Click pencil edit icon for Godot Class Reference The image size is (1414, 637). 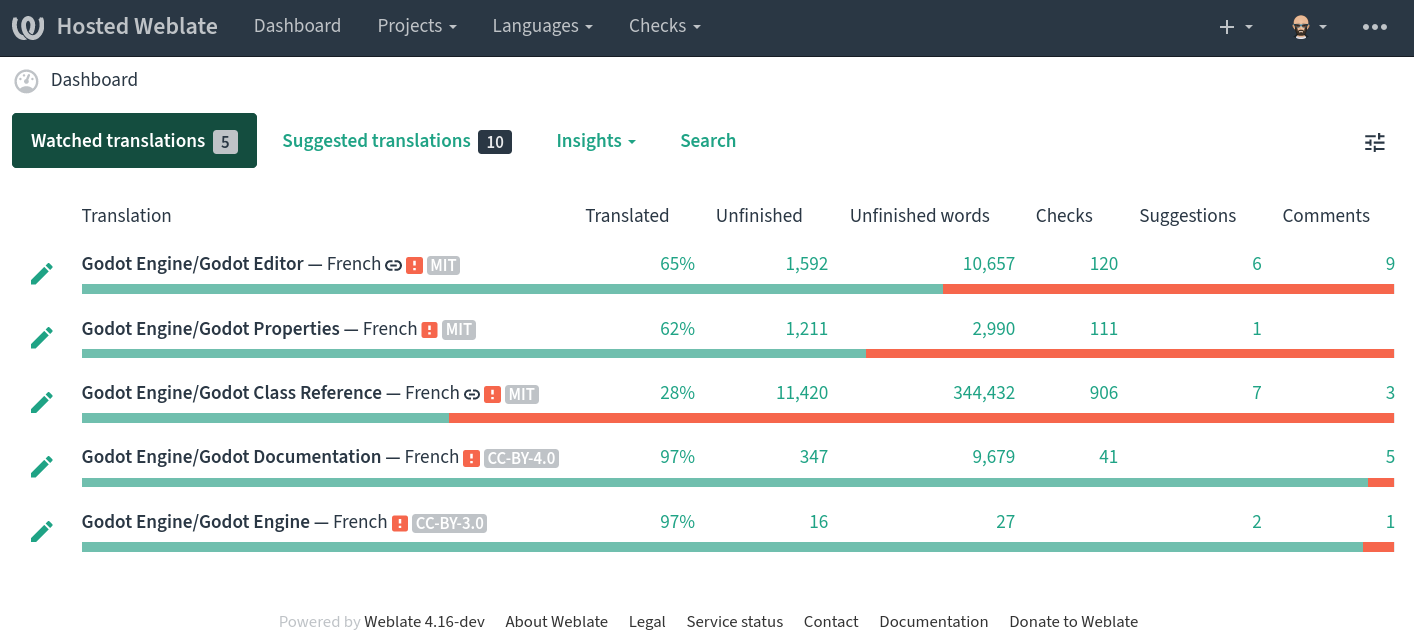[42, 402]
